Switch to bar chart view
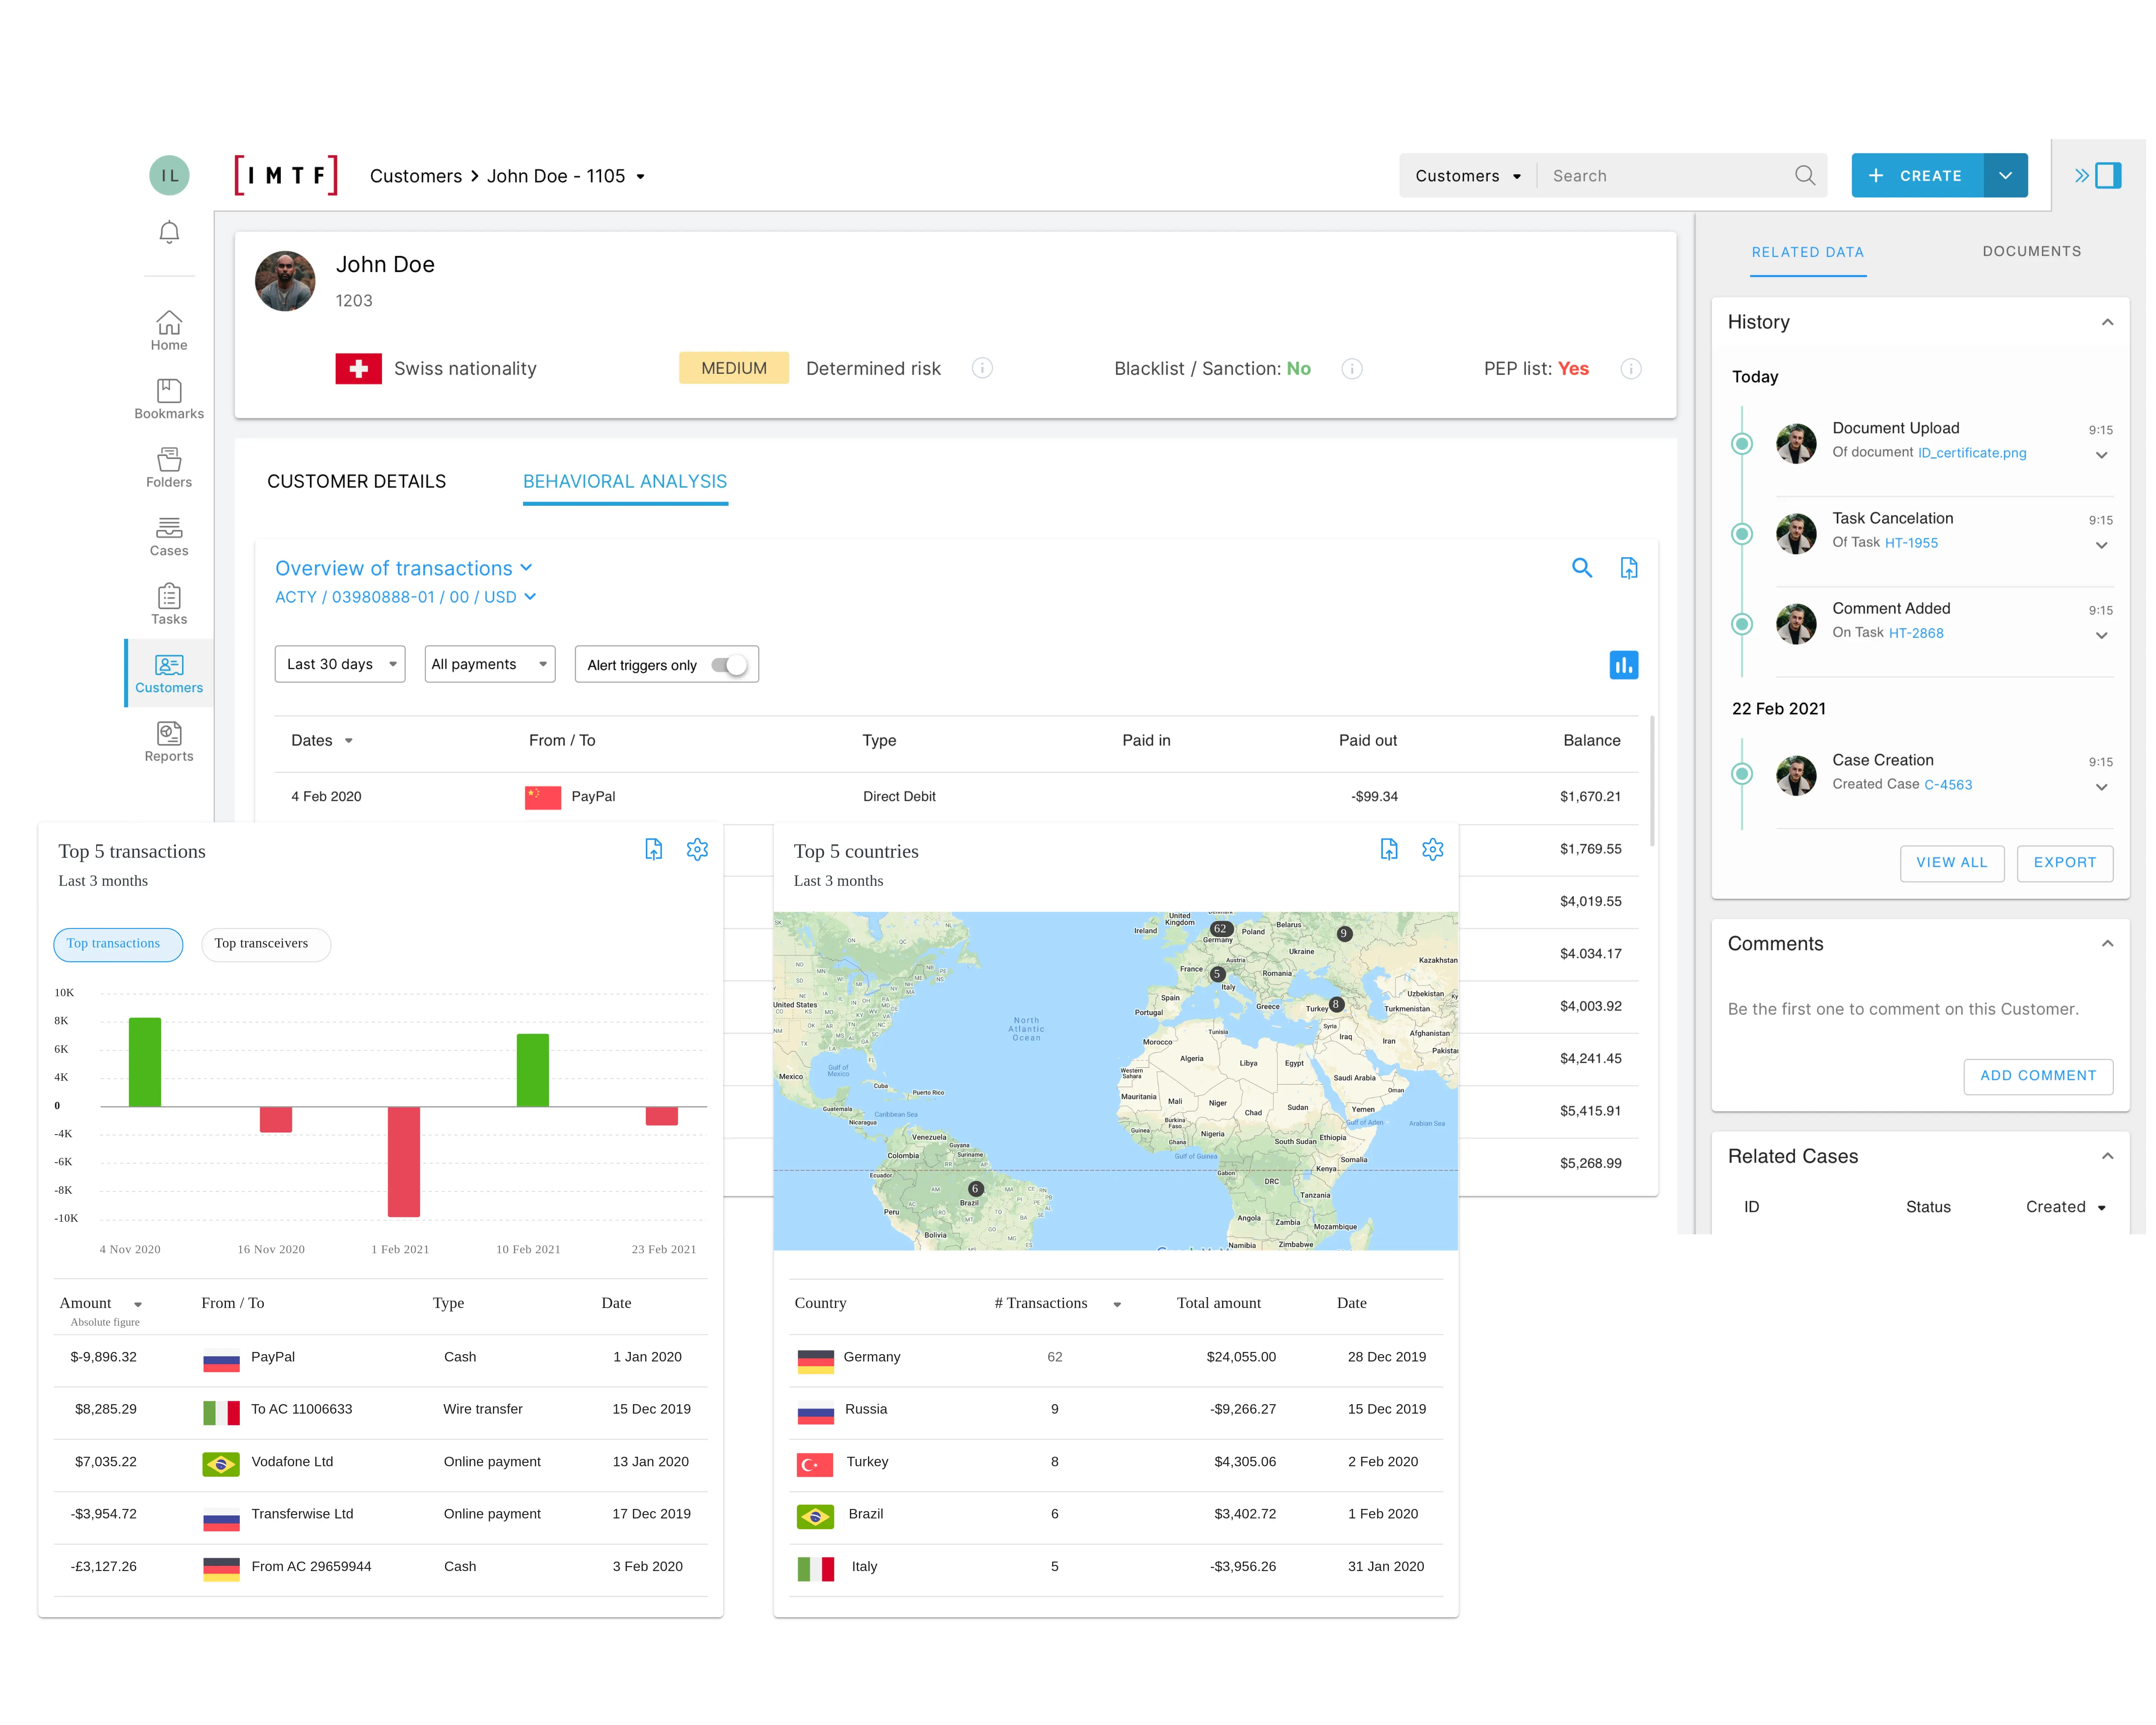2156x1725 pixels. [1623, 665]
